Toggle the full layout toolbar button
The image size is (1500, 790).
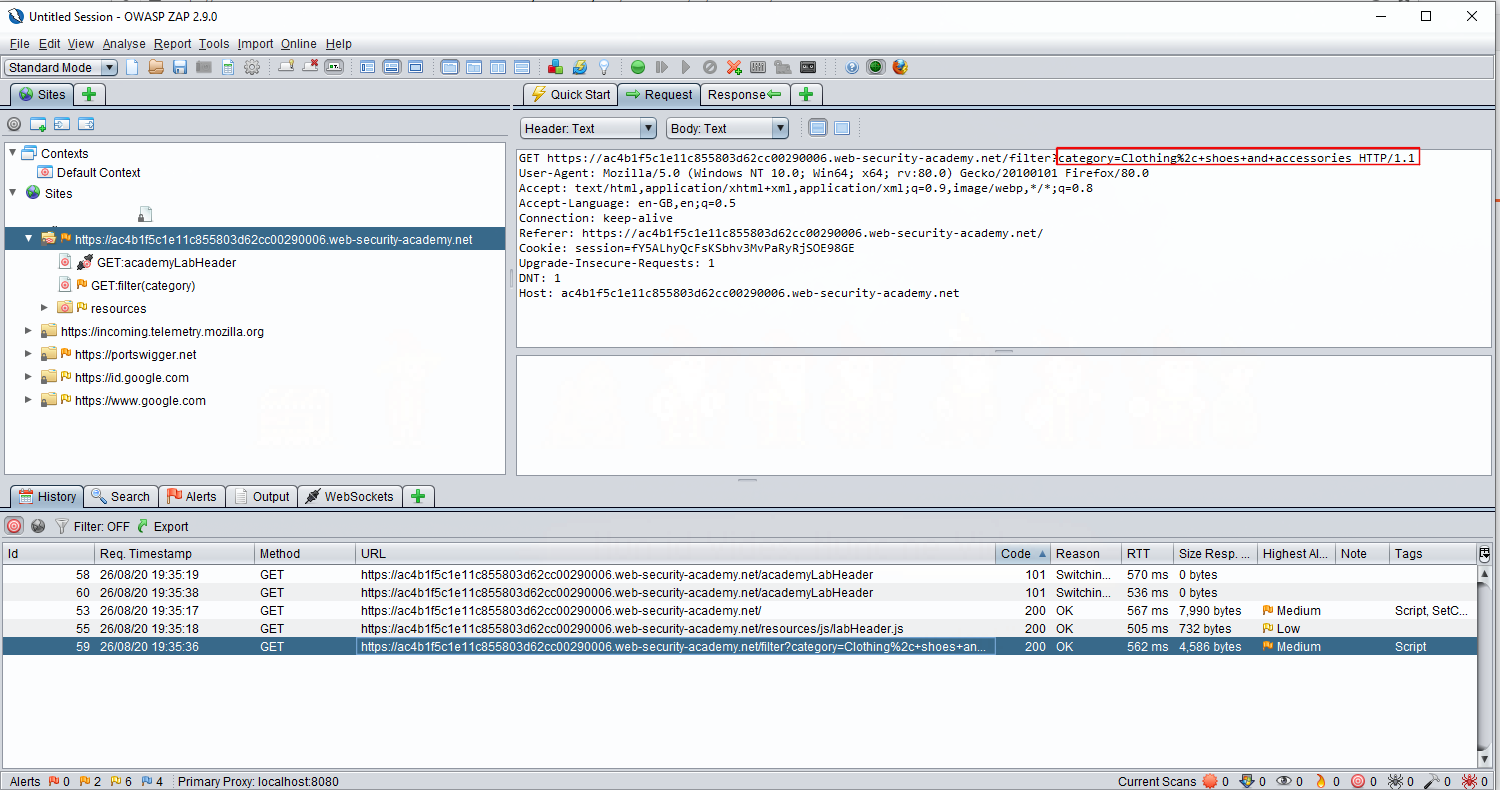pos(415,67)
